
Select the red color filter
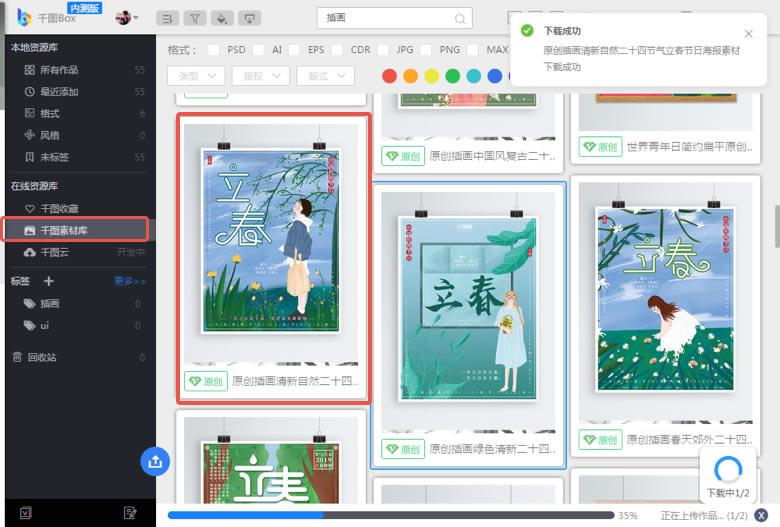tap(390, 76)
